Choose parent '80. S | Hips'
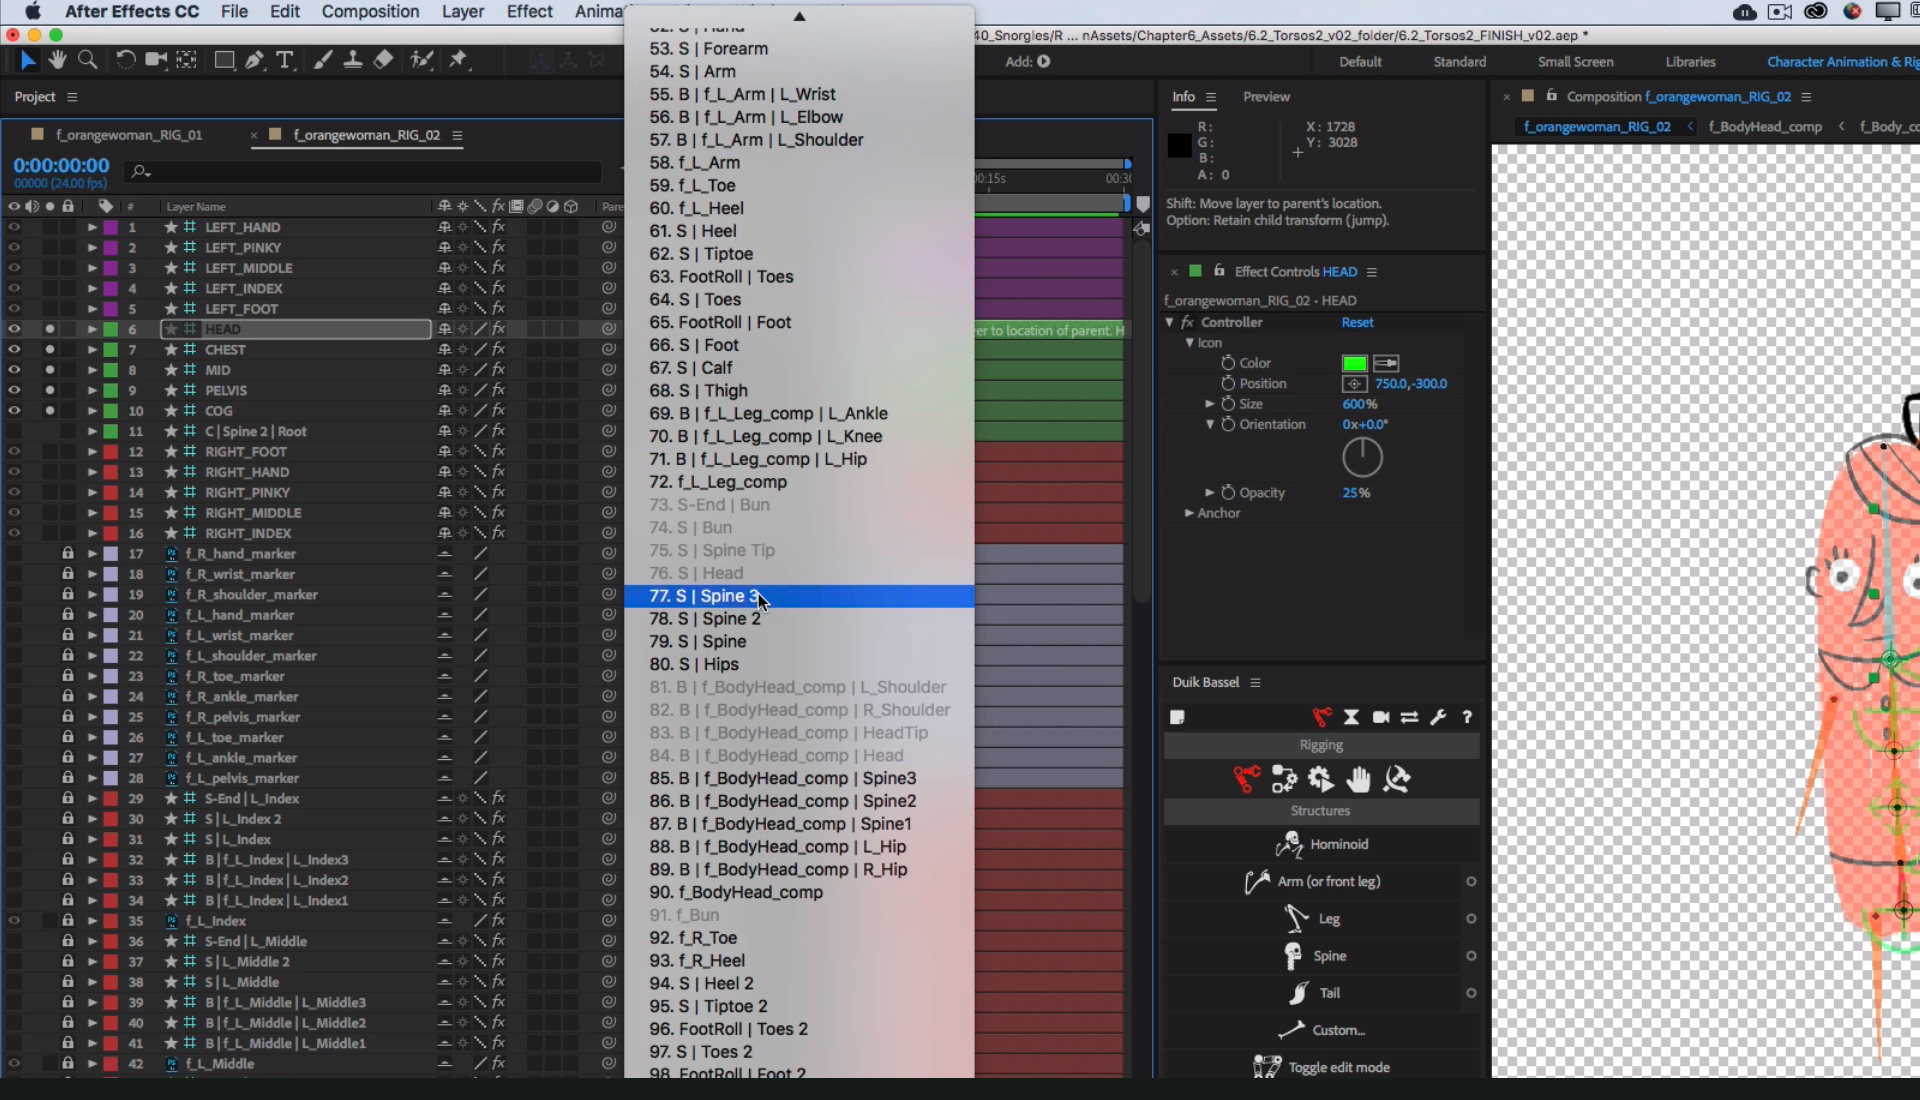Viewport: 1920px width, 1100px height. [799, 664]
